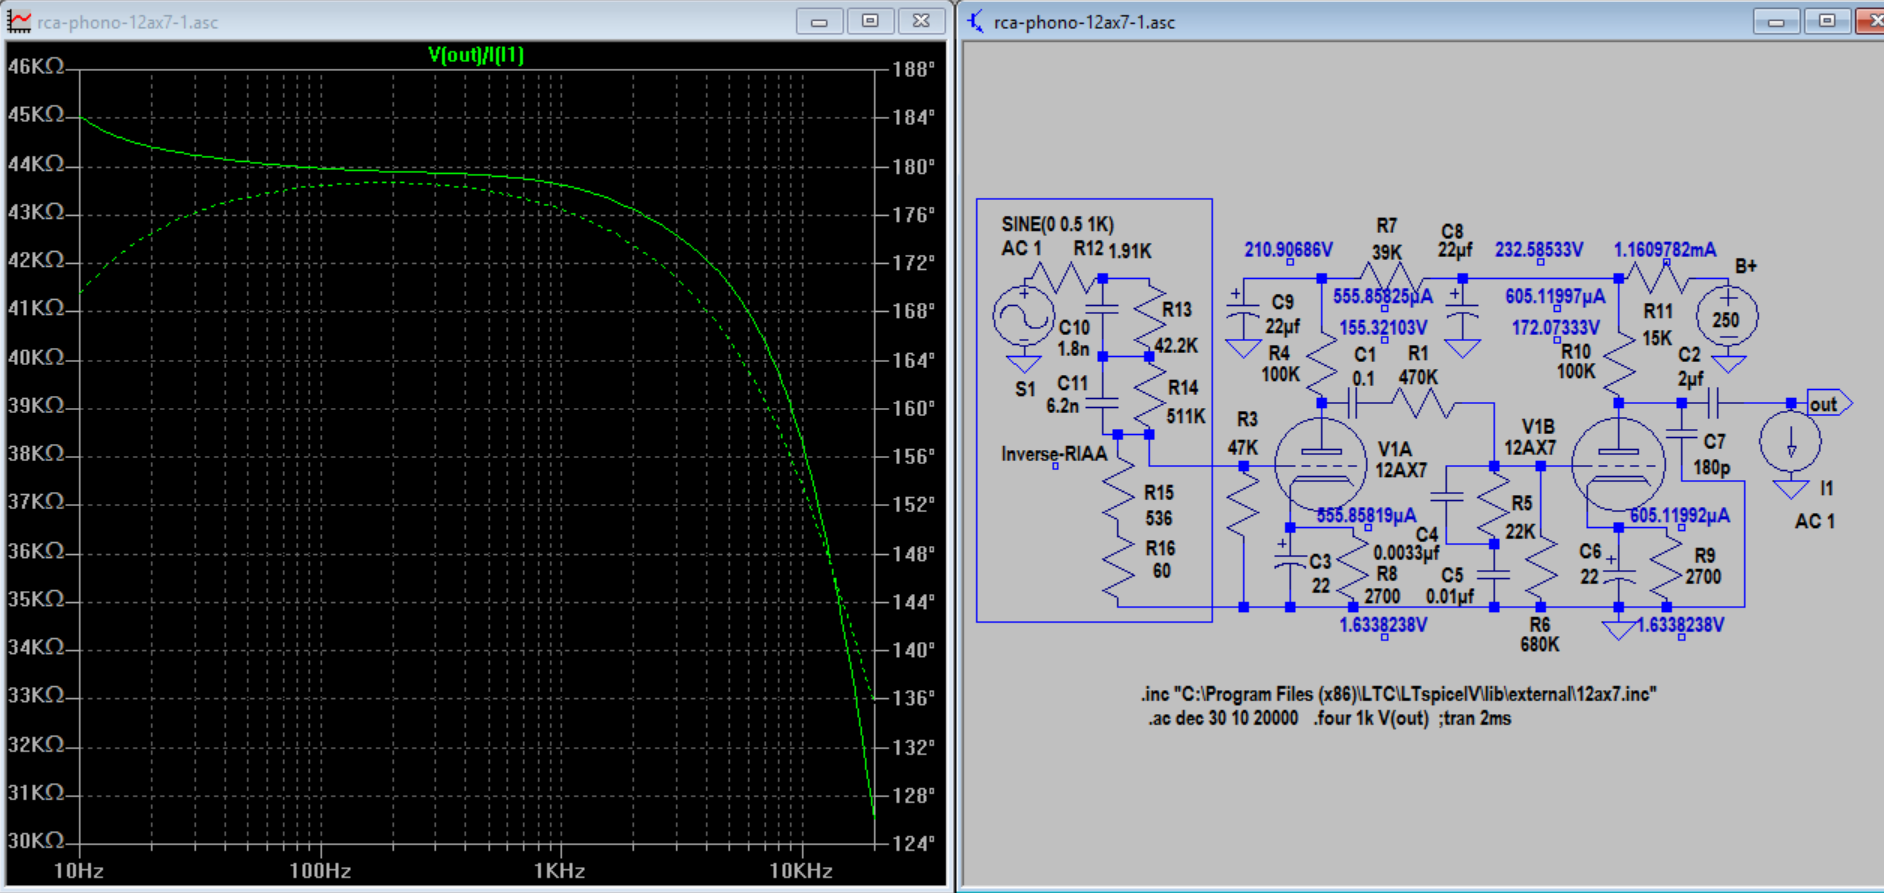Click the 155.32103V voltage annotation

point(1383,327)
